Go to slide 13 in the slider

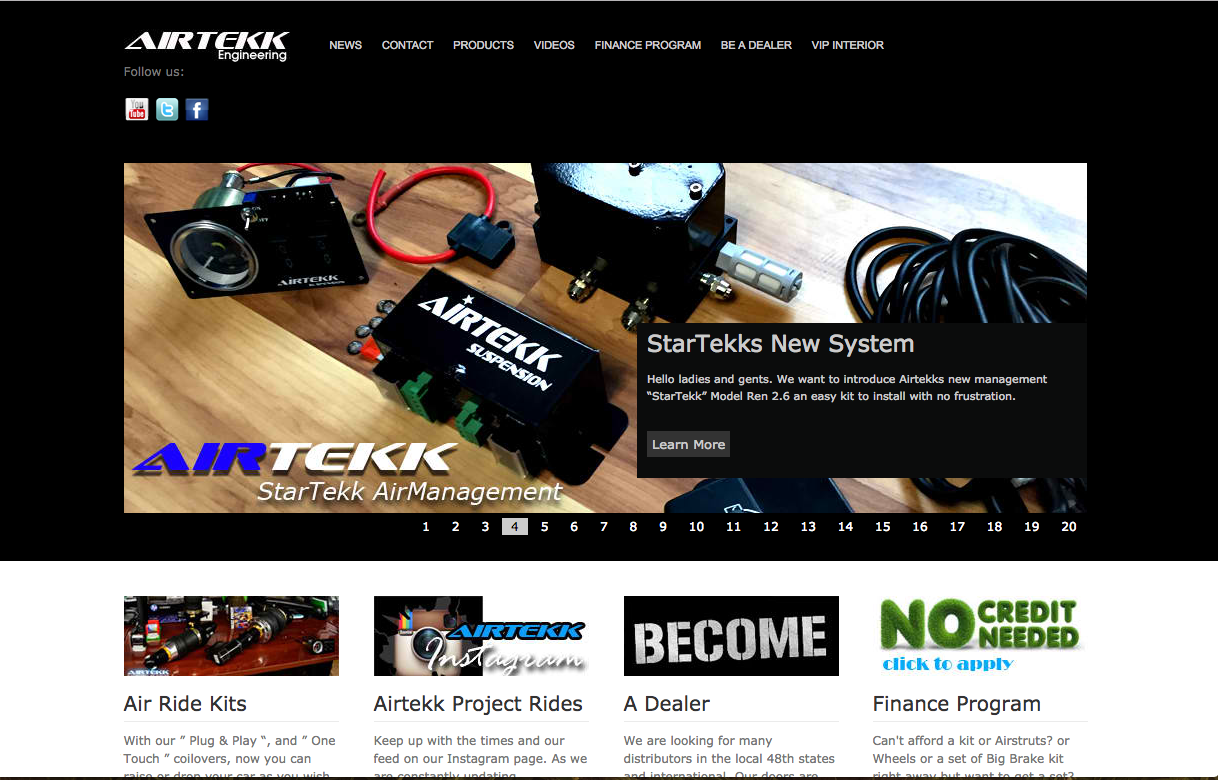pos(808,527)
